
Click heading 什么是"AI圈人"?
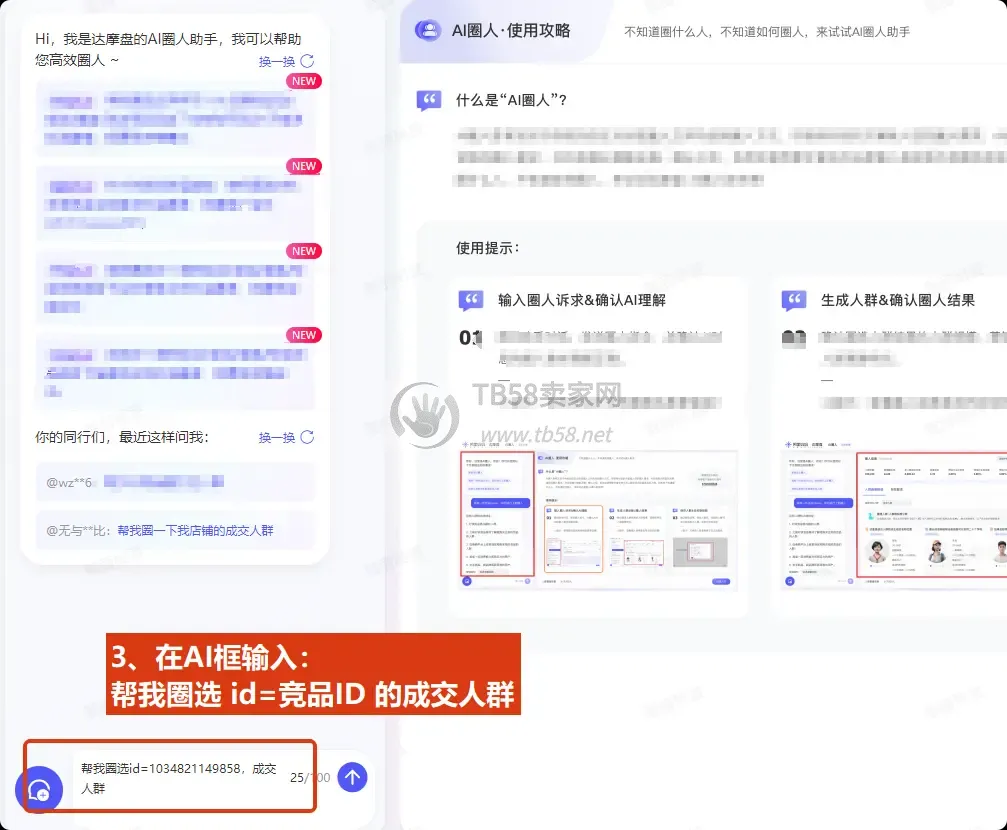(x=511, y=100)
